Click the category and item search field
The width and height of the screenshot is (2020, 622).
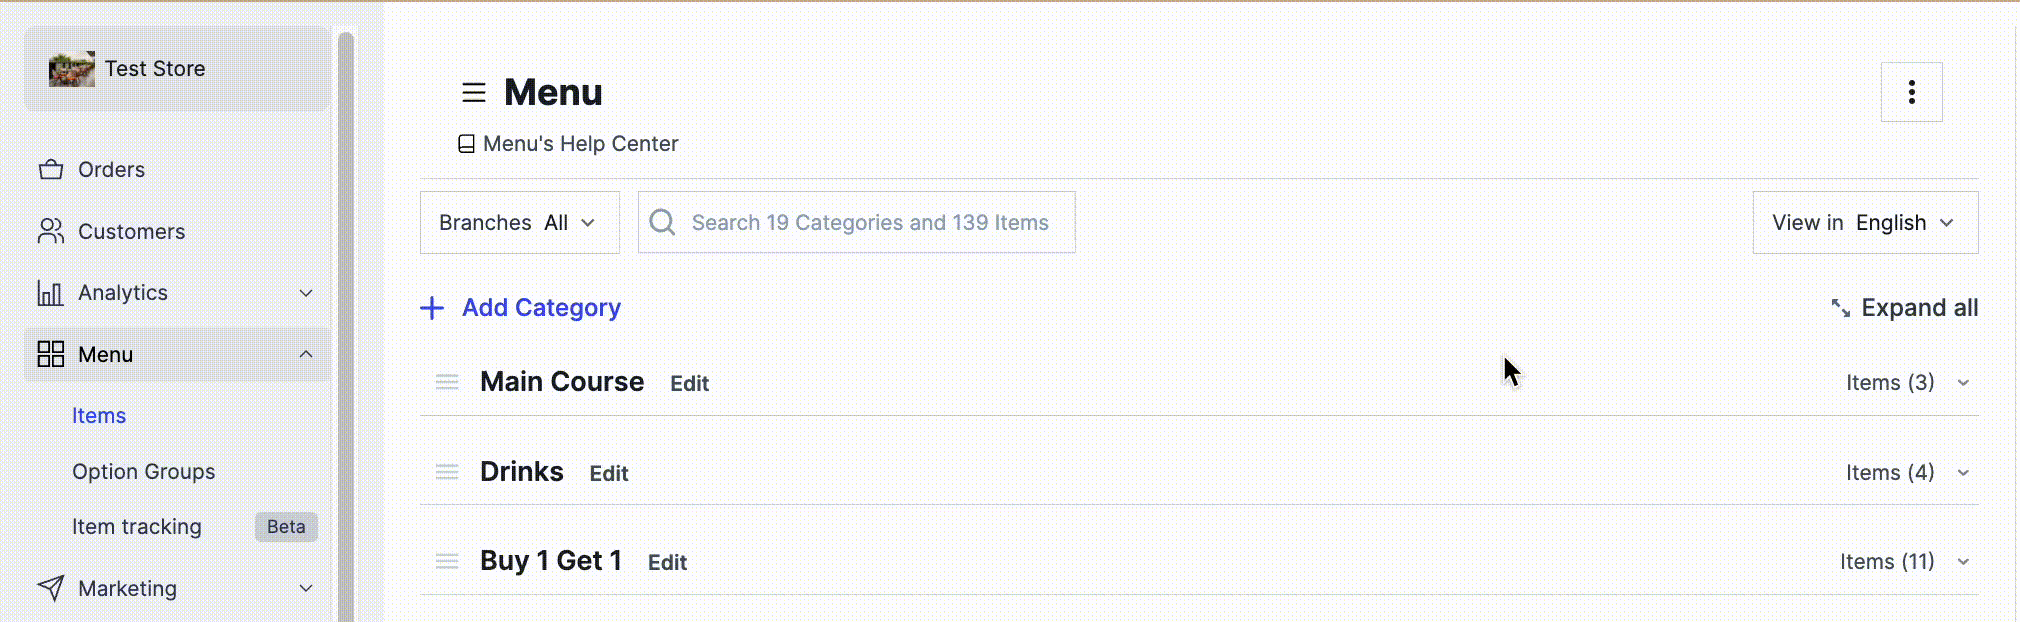[x=857, y=222]
